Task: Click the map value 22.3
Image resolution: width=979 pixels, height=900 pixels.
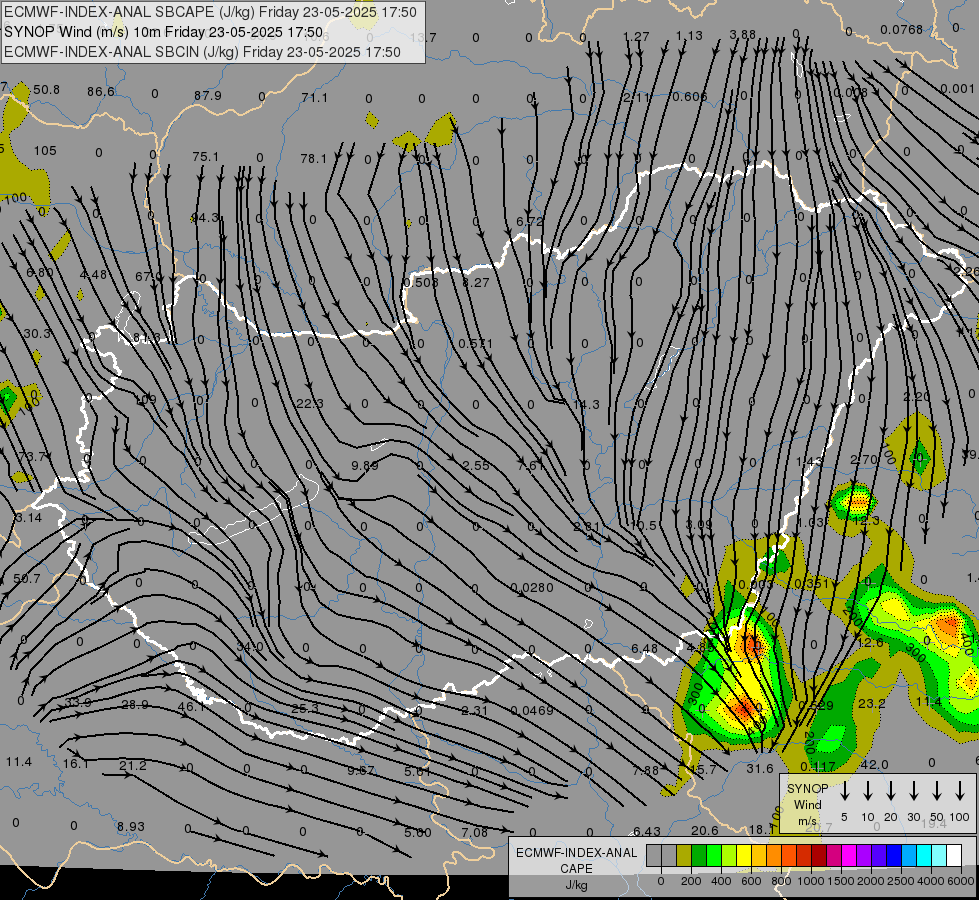Action: [x=310, y=403]
